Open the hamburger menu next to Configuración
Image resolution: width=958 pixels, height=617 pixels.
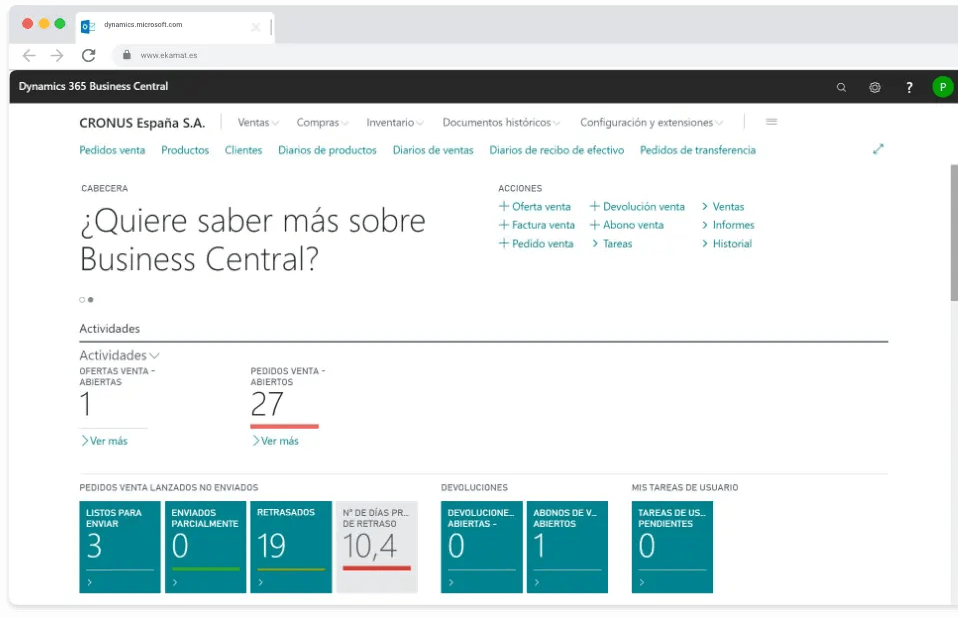pyautogui.click(x=771, y=122)
